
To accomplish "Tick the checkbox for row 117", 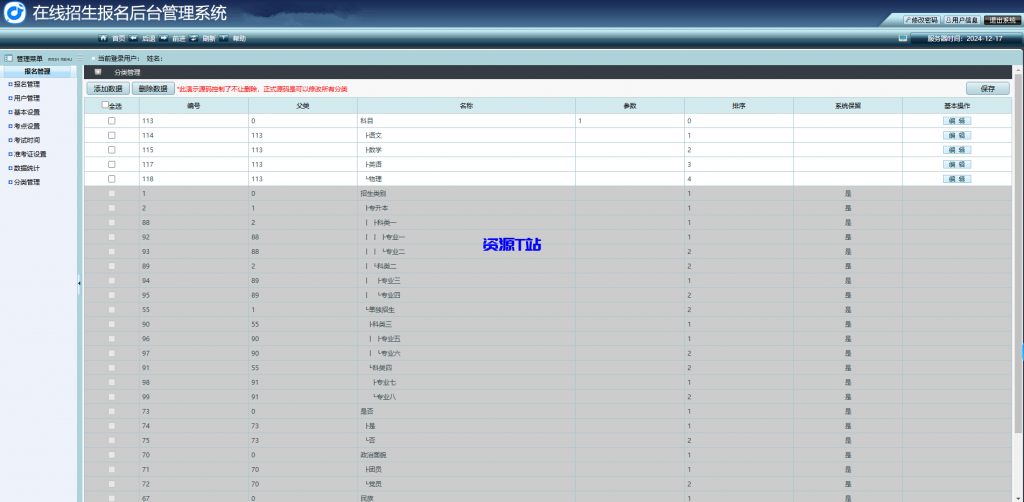I will [x=111, y=164].
